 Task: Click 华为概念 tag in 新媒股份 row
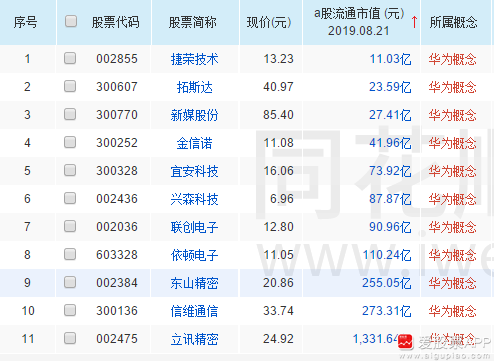click(x=452, y=115)
